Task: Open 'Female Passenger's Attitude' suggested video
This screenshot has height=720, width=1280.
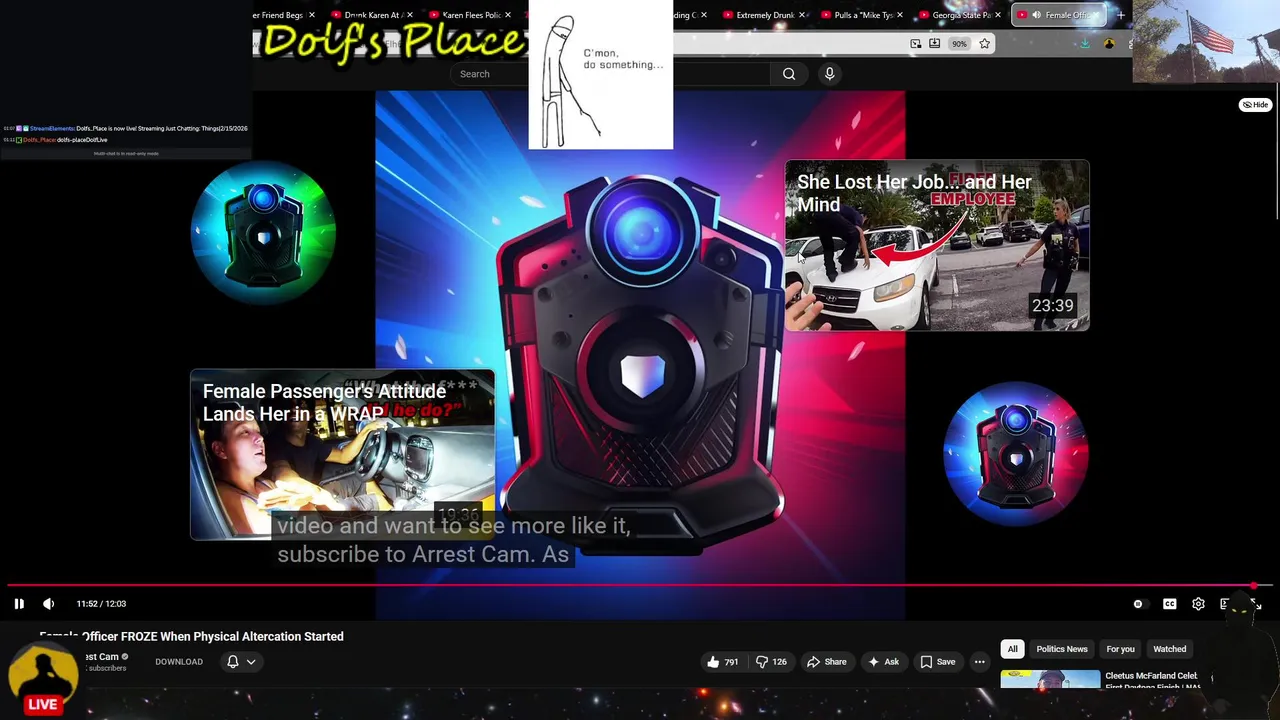Action: click(342, 455)
